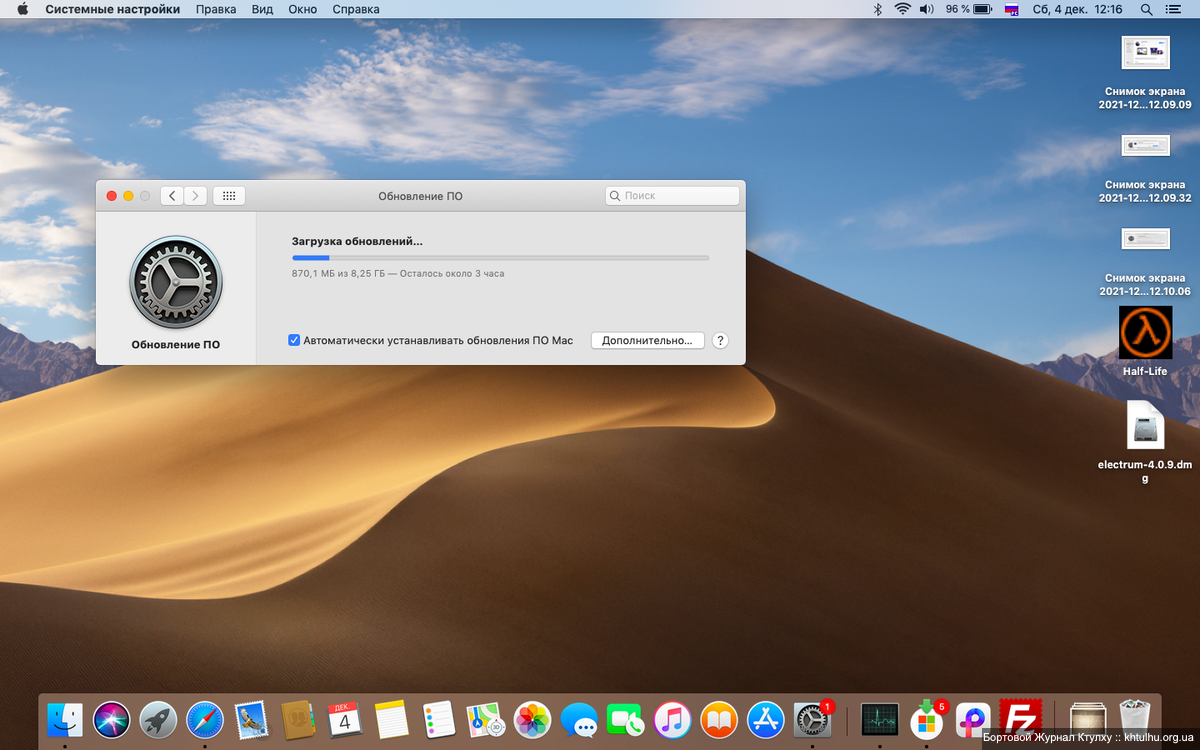Open the App Store in Dock
This screenshot has width=1200, height=750.
[x=766, y=719]
